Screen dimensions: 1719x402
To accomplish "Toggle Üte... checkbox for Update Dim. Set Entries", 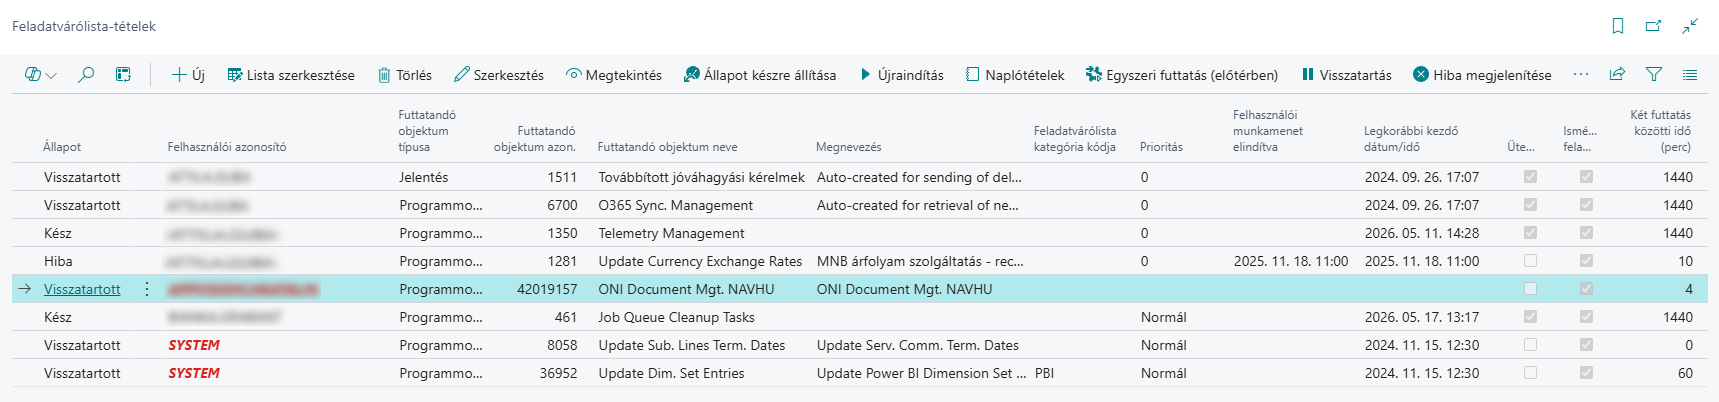I will [x=1530, y=373].
